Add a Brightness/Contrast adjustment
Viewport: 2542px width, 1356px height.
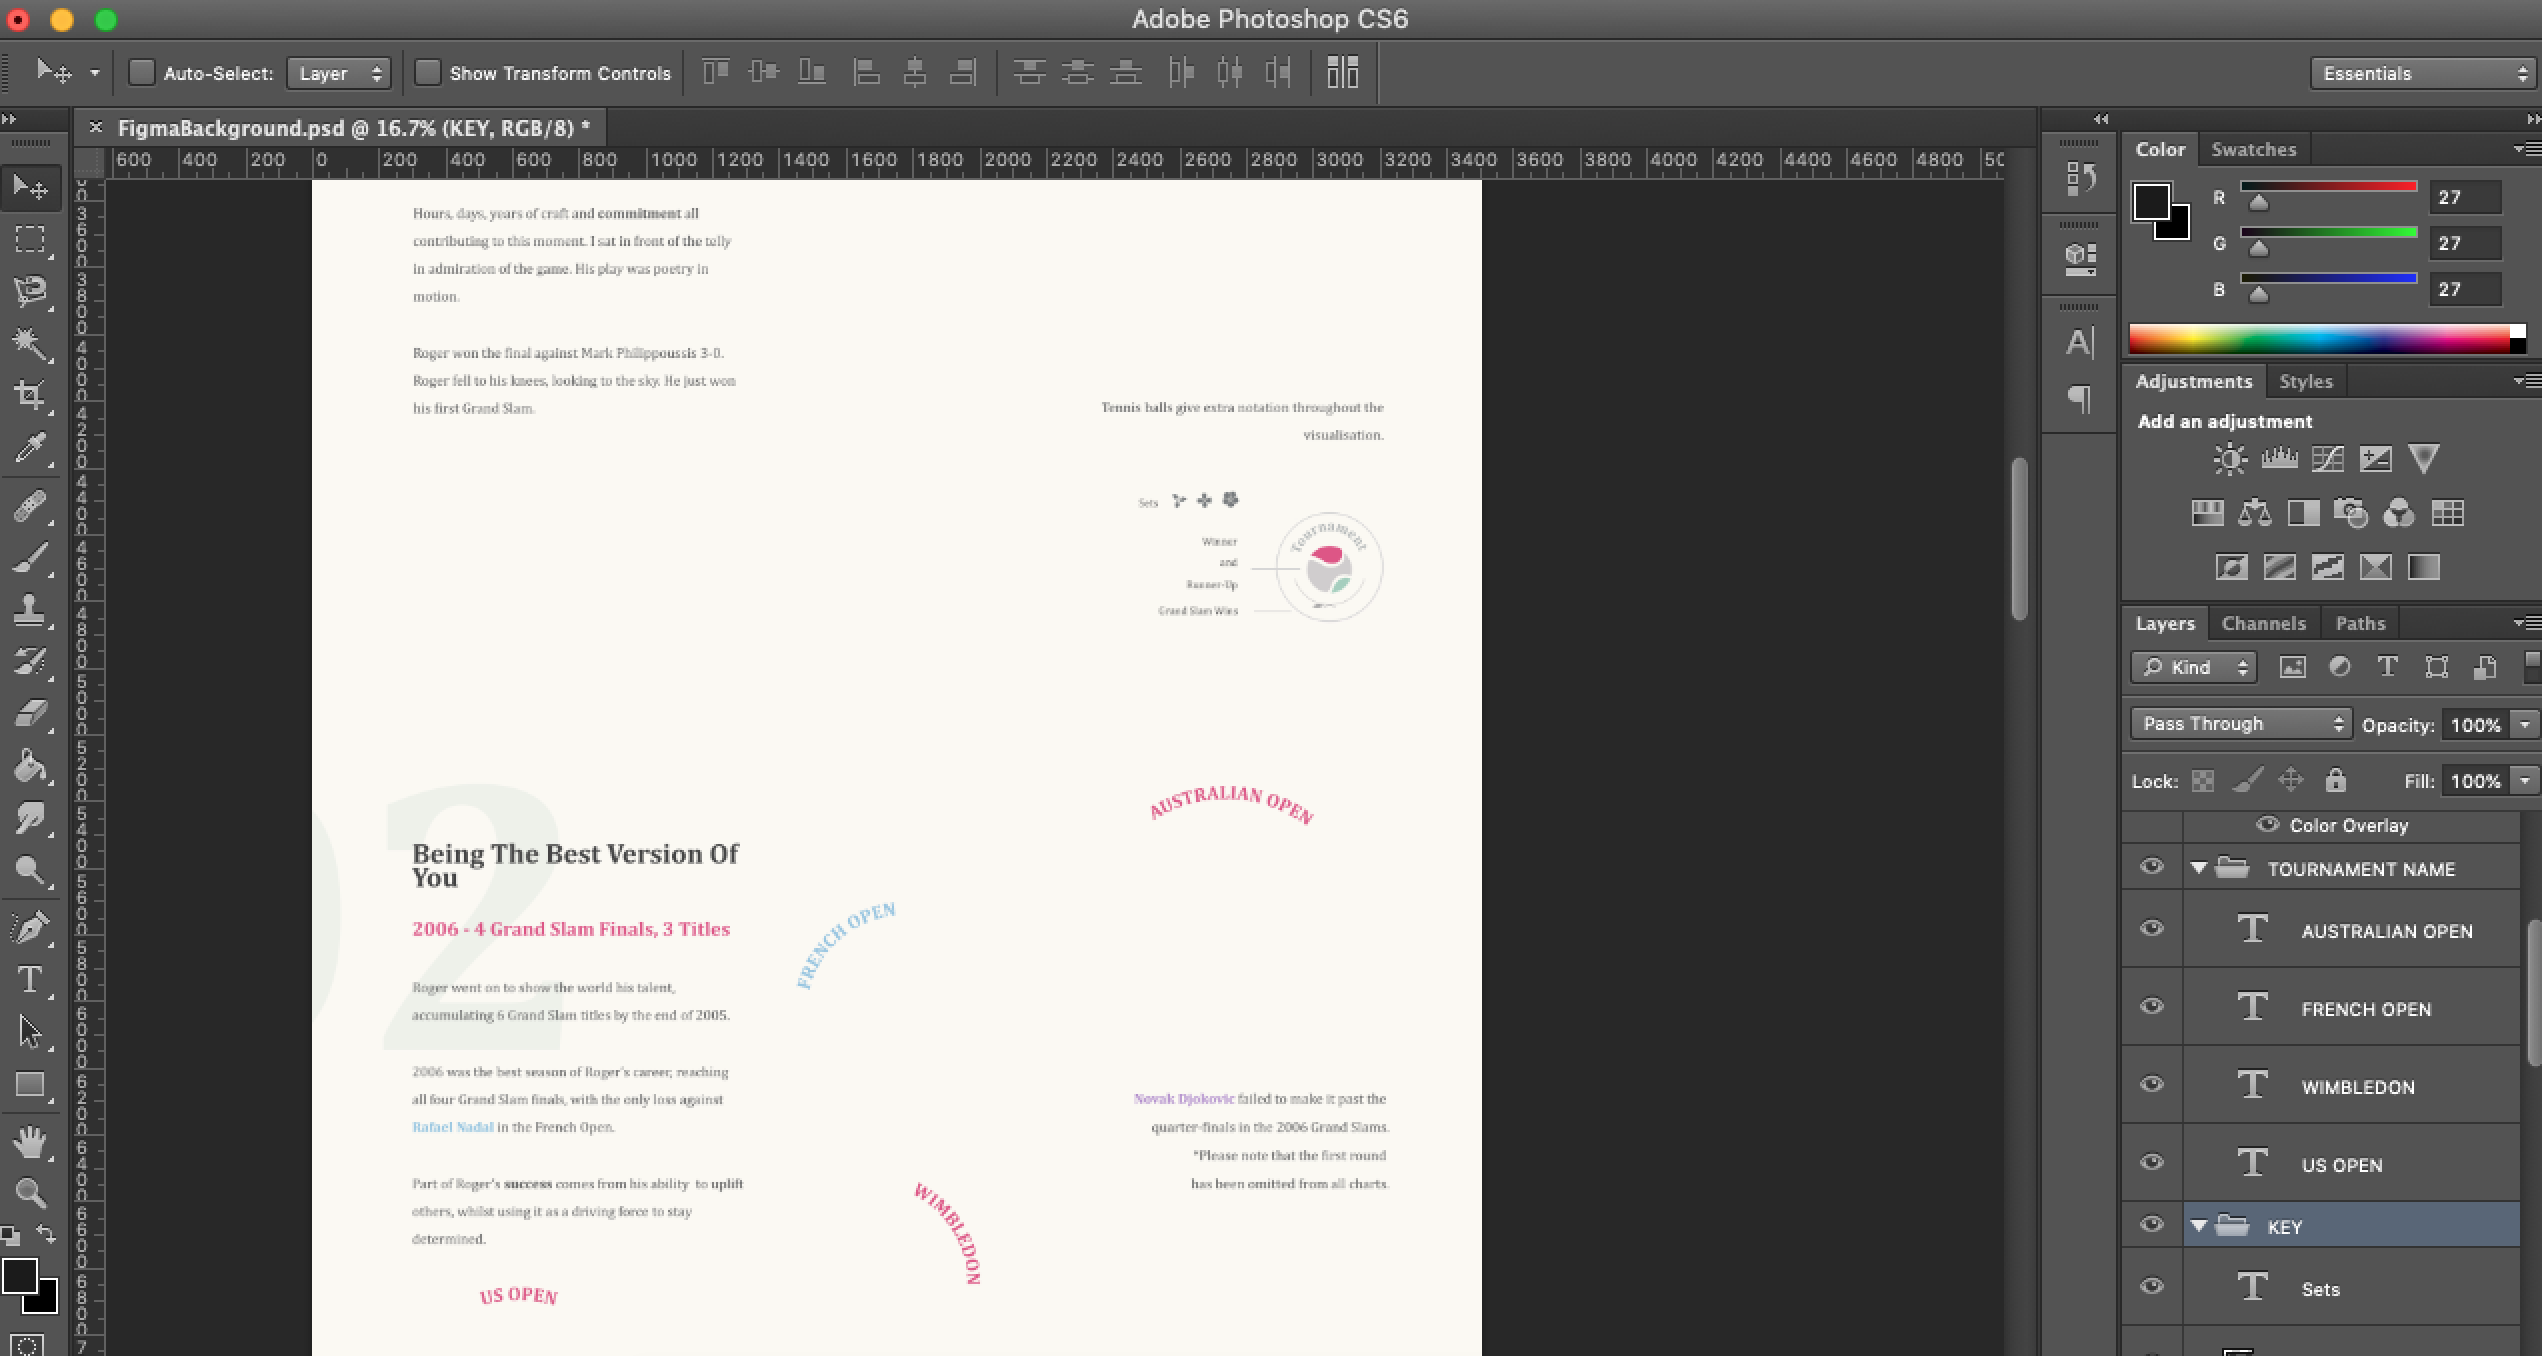(2229, 459)
